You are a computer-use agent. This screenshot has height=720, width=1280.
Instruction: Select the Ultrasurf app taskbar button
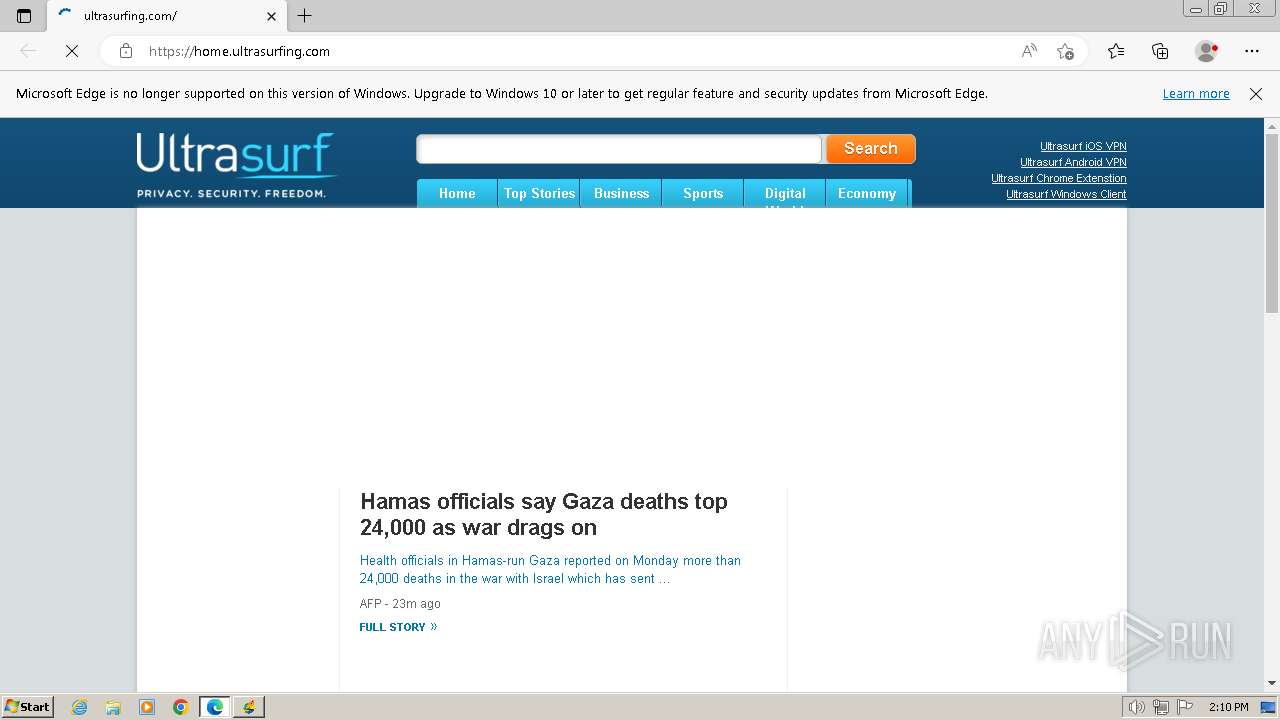pos(249,707)
